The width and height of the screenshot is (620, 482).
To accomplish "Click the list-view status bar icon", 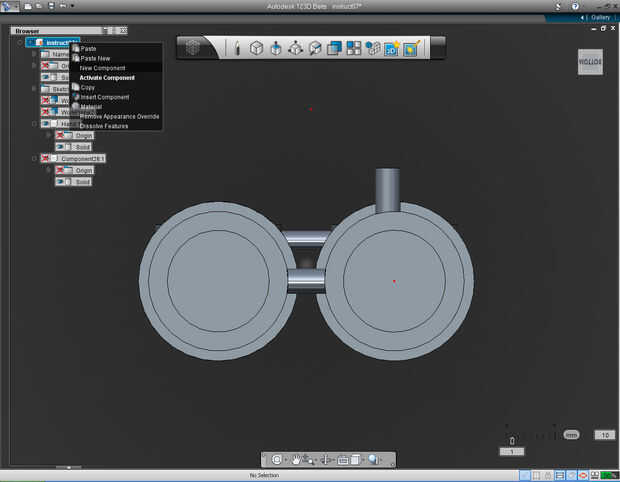I will (x=560, y=475).
